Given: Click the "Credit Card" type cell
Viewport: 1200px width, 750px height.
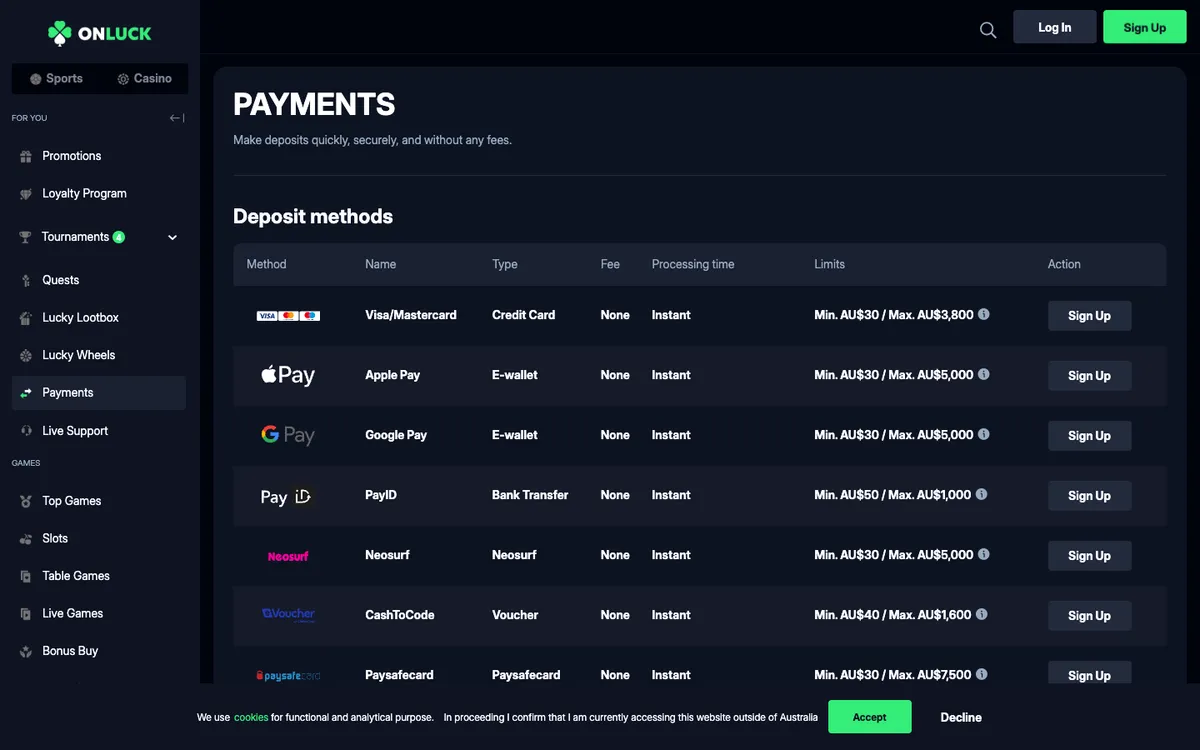Looking at the screenshot, I should [x=523, y=315].
